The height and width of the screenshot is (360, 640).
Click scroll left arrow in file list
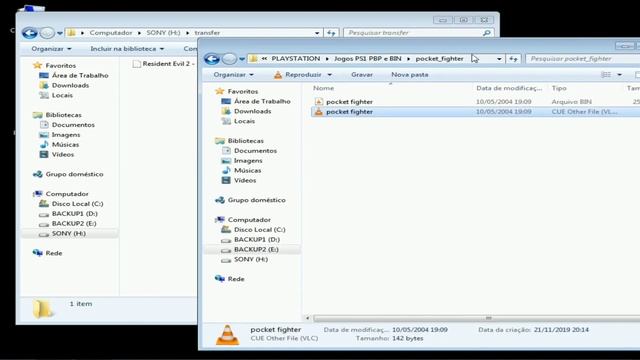[x=308, y=318]
